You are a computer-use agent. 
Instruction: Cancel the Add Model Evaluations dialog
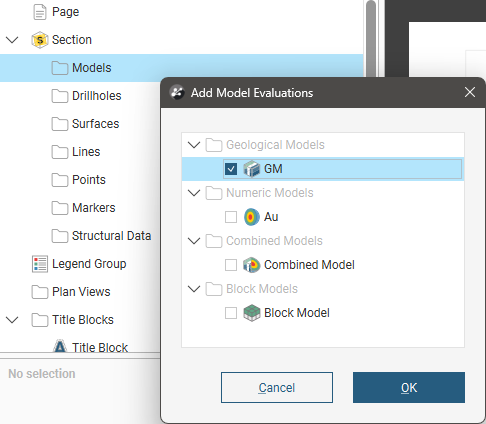(x=277, y=387)
